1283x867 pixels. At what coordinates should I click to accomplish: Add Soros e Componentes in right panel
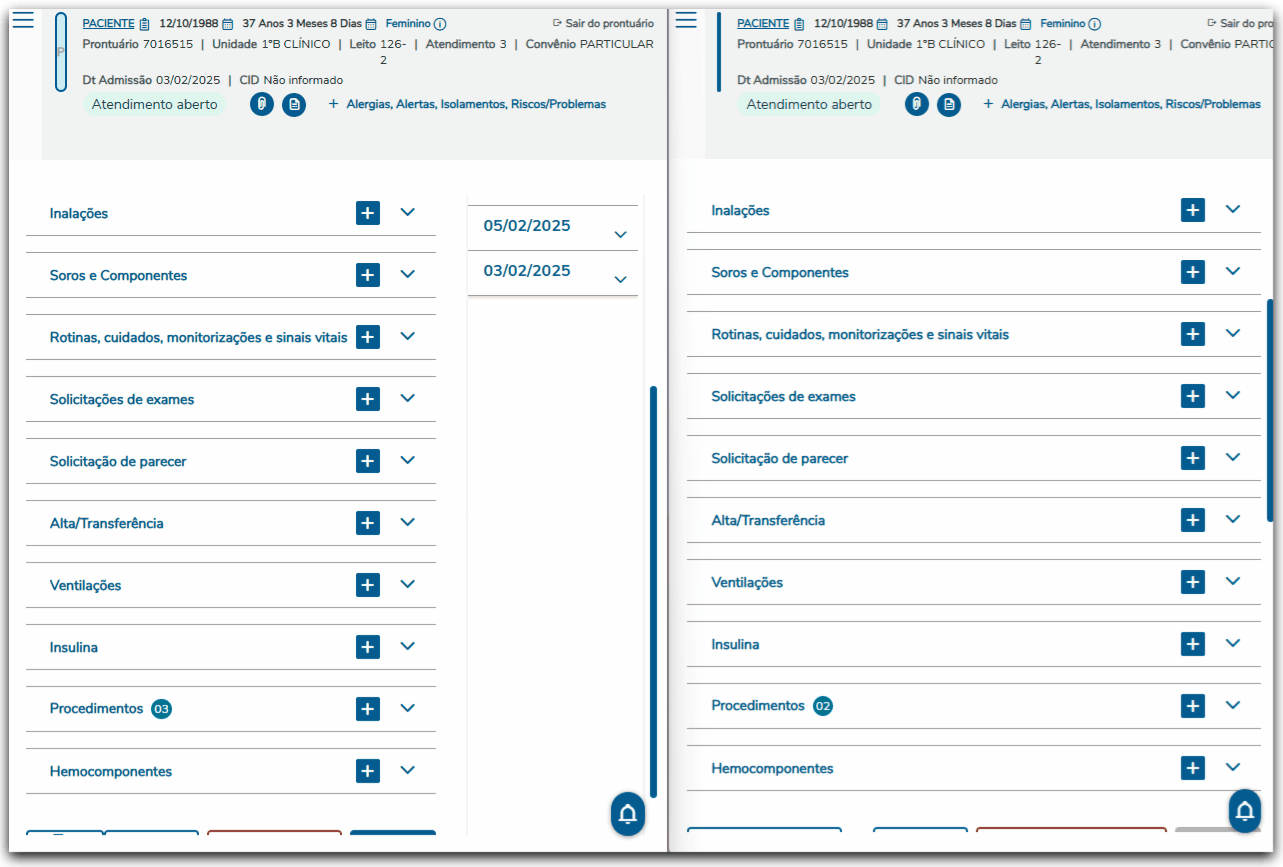point(1193,272)
